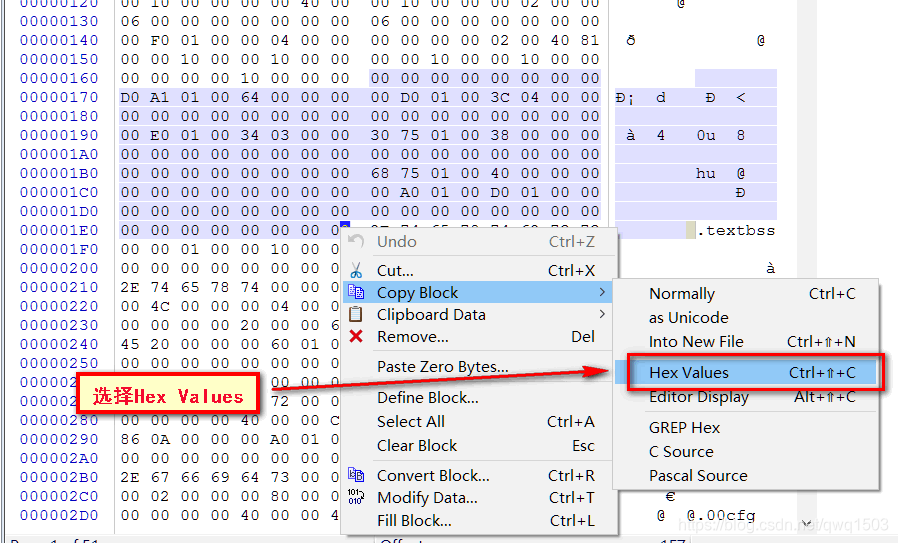The width and height of the screenshot is (898, 543).
Task: Choose Cut... from the context menu
Action: [x=479, y=270]
